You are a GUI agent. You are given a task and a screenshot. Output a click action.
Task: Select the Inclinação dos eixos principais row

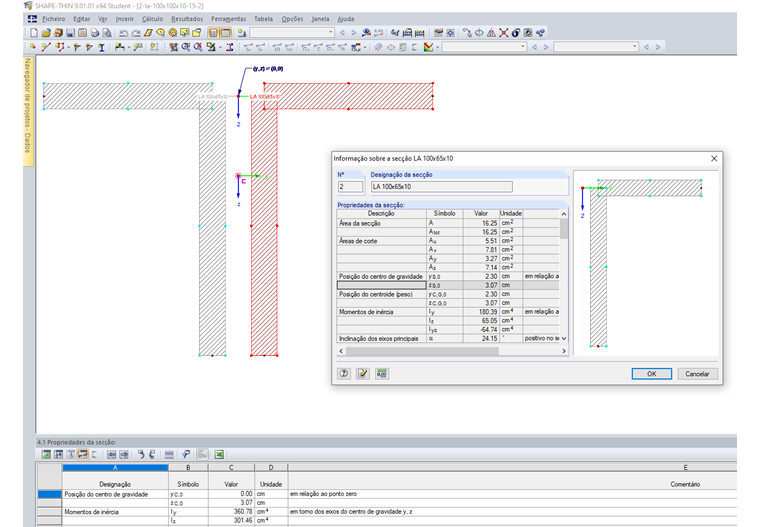click(448, 338)
